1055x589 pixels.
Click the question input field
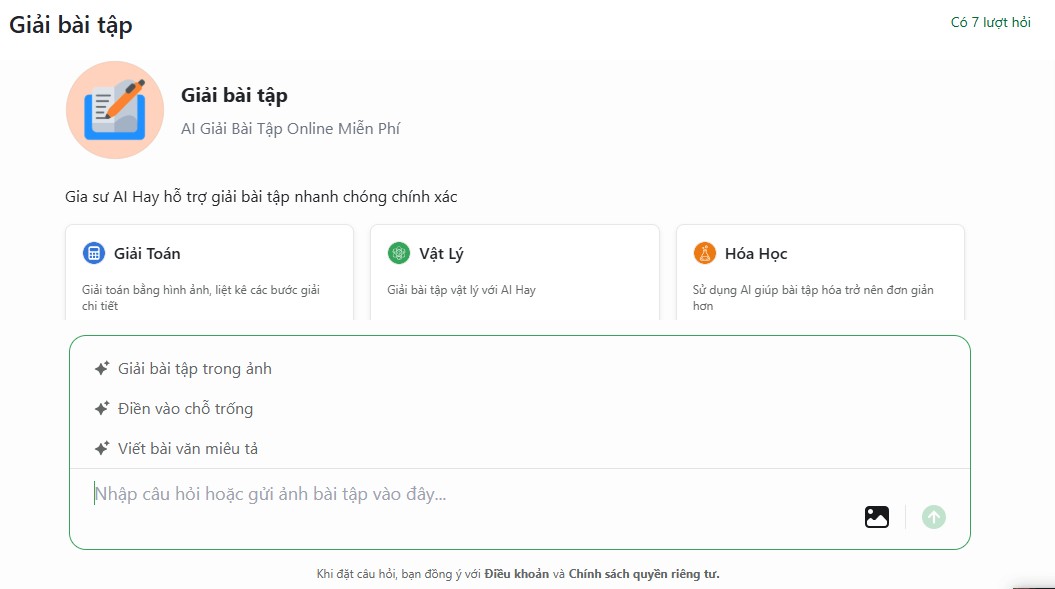[x=400, y=491]
